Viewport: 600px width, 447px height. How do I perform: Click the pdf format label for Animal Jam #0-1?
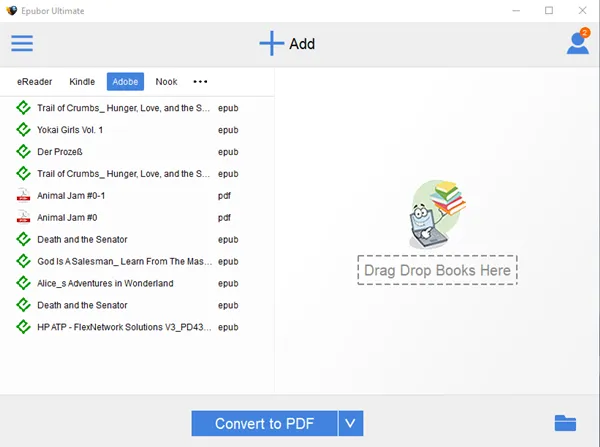224,196
